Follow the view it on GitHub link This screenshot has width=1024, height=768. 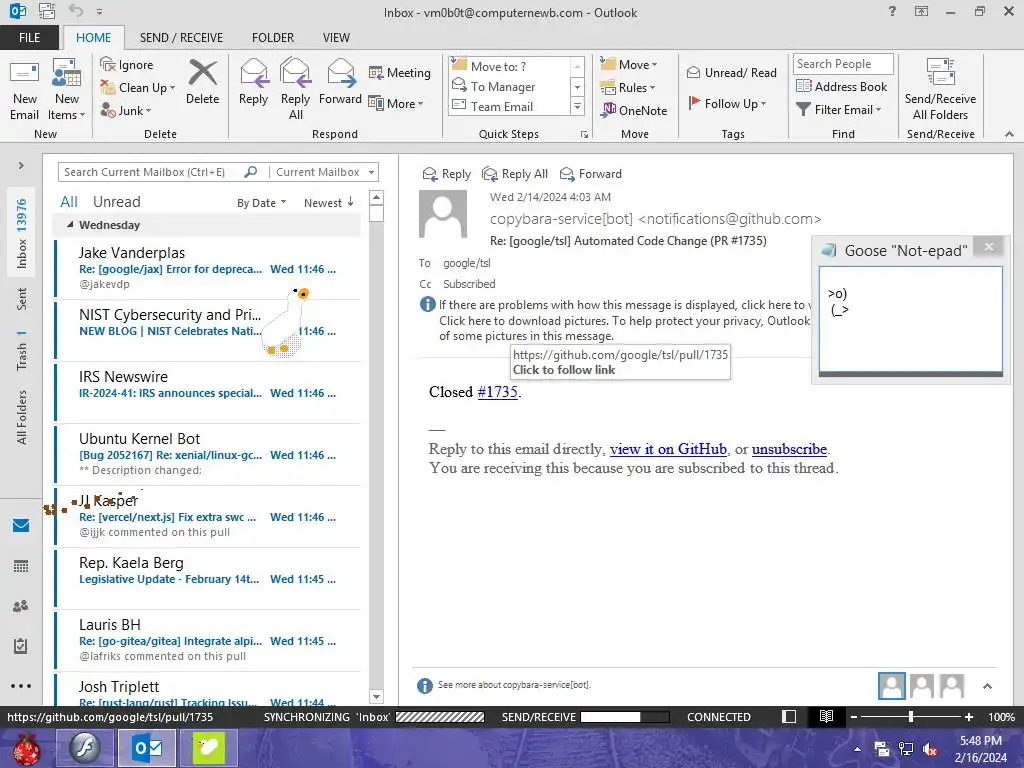[x=668, y=449]
